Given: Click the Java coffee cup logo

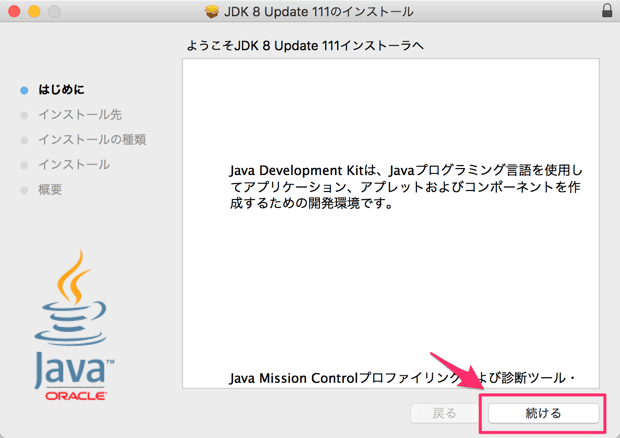Looking at the screenshot, I should click(70, 298).
